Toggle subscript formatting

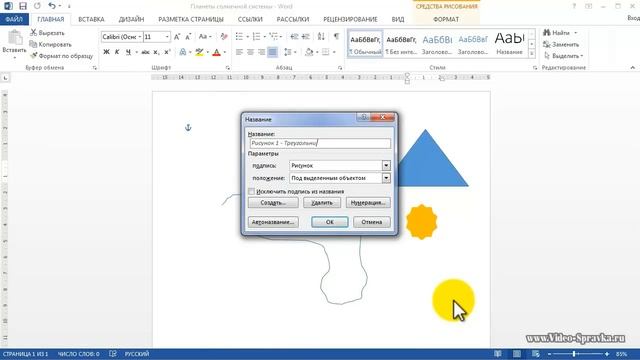point(156,52)
